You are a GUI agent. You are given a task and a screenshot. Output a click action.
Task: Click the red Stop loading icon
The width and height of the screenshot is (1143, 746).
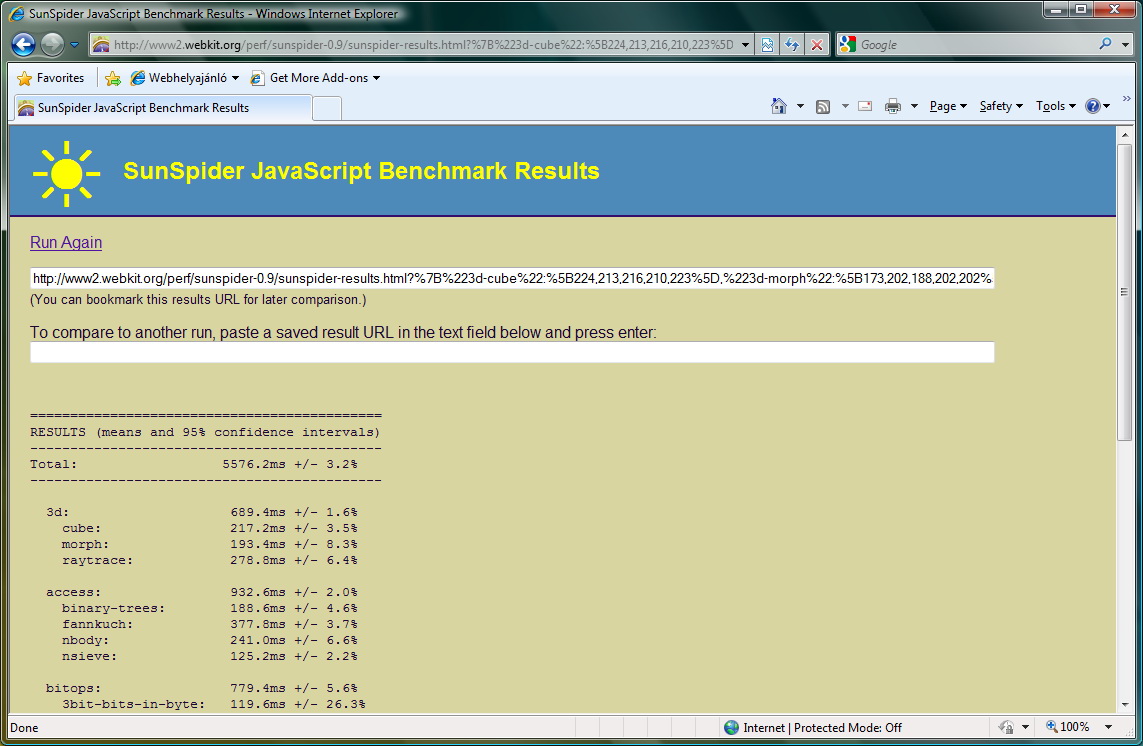click(817, 45)
